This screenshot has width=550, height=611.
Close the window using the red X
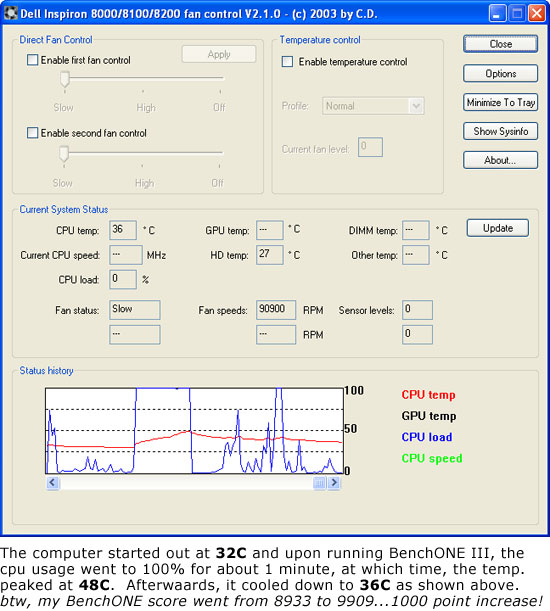pyautogui.click(x=537, y=14)
